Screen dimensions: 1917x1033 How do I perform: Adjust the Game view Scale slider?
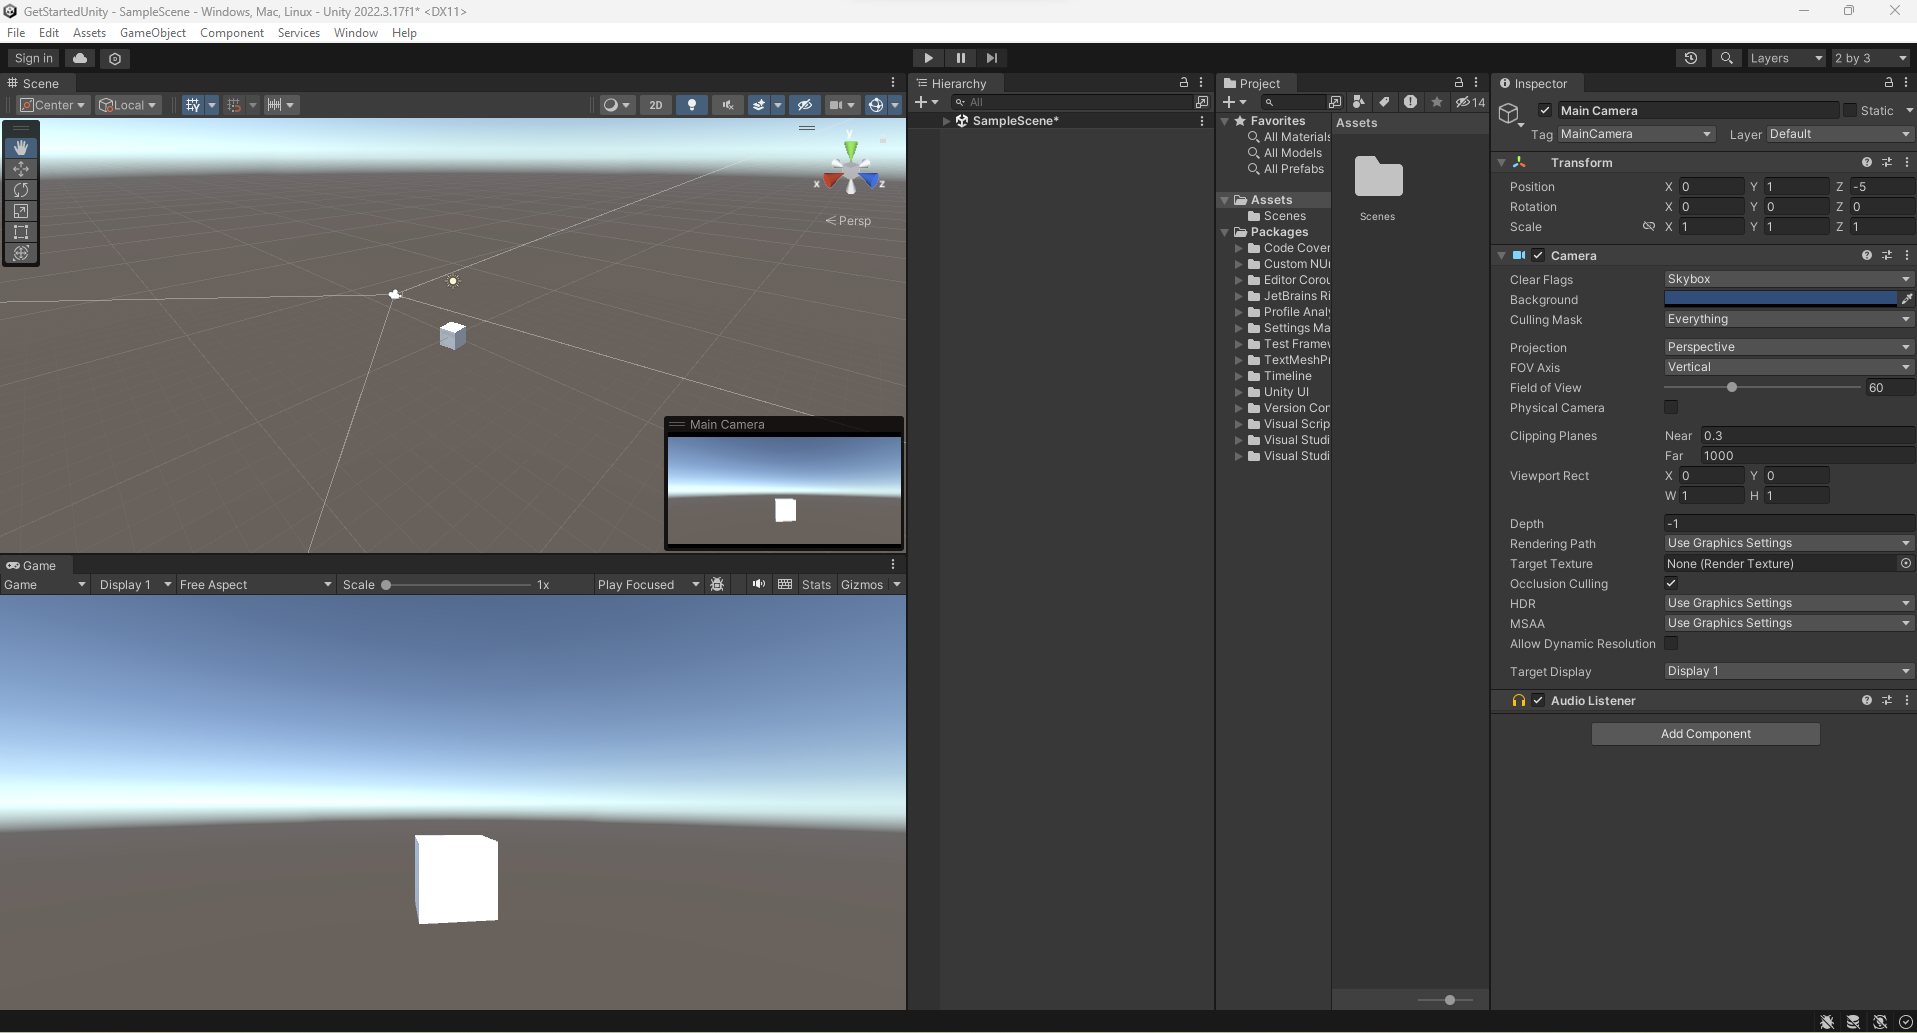[x=457, y=584]
